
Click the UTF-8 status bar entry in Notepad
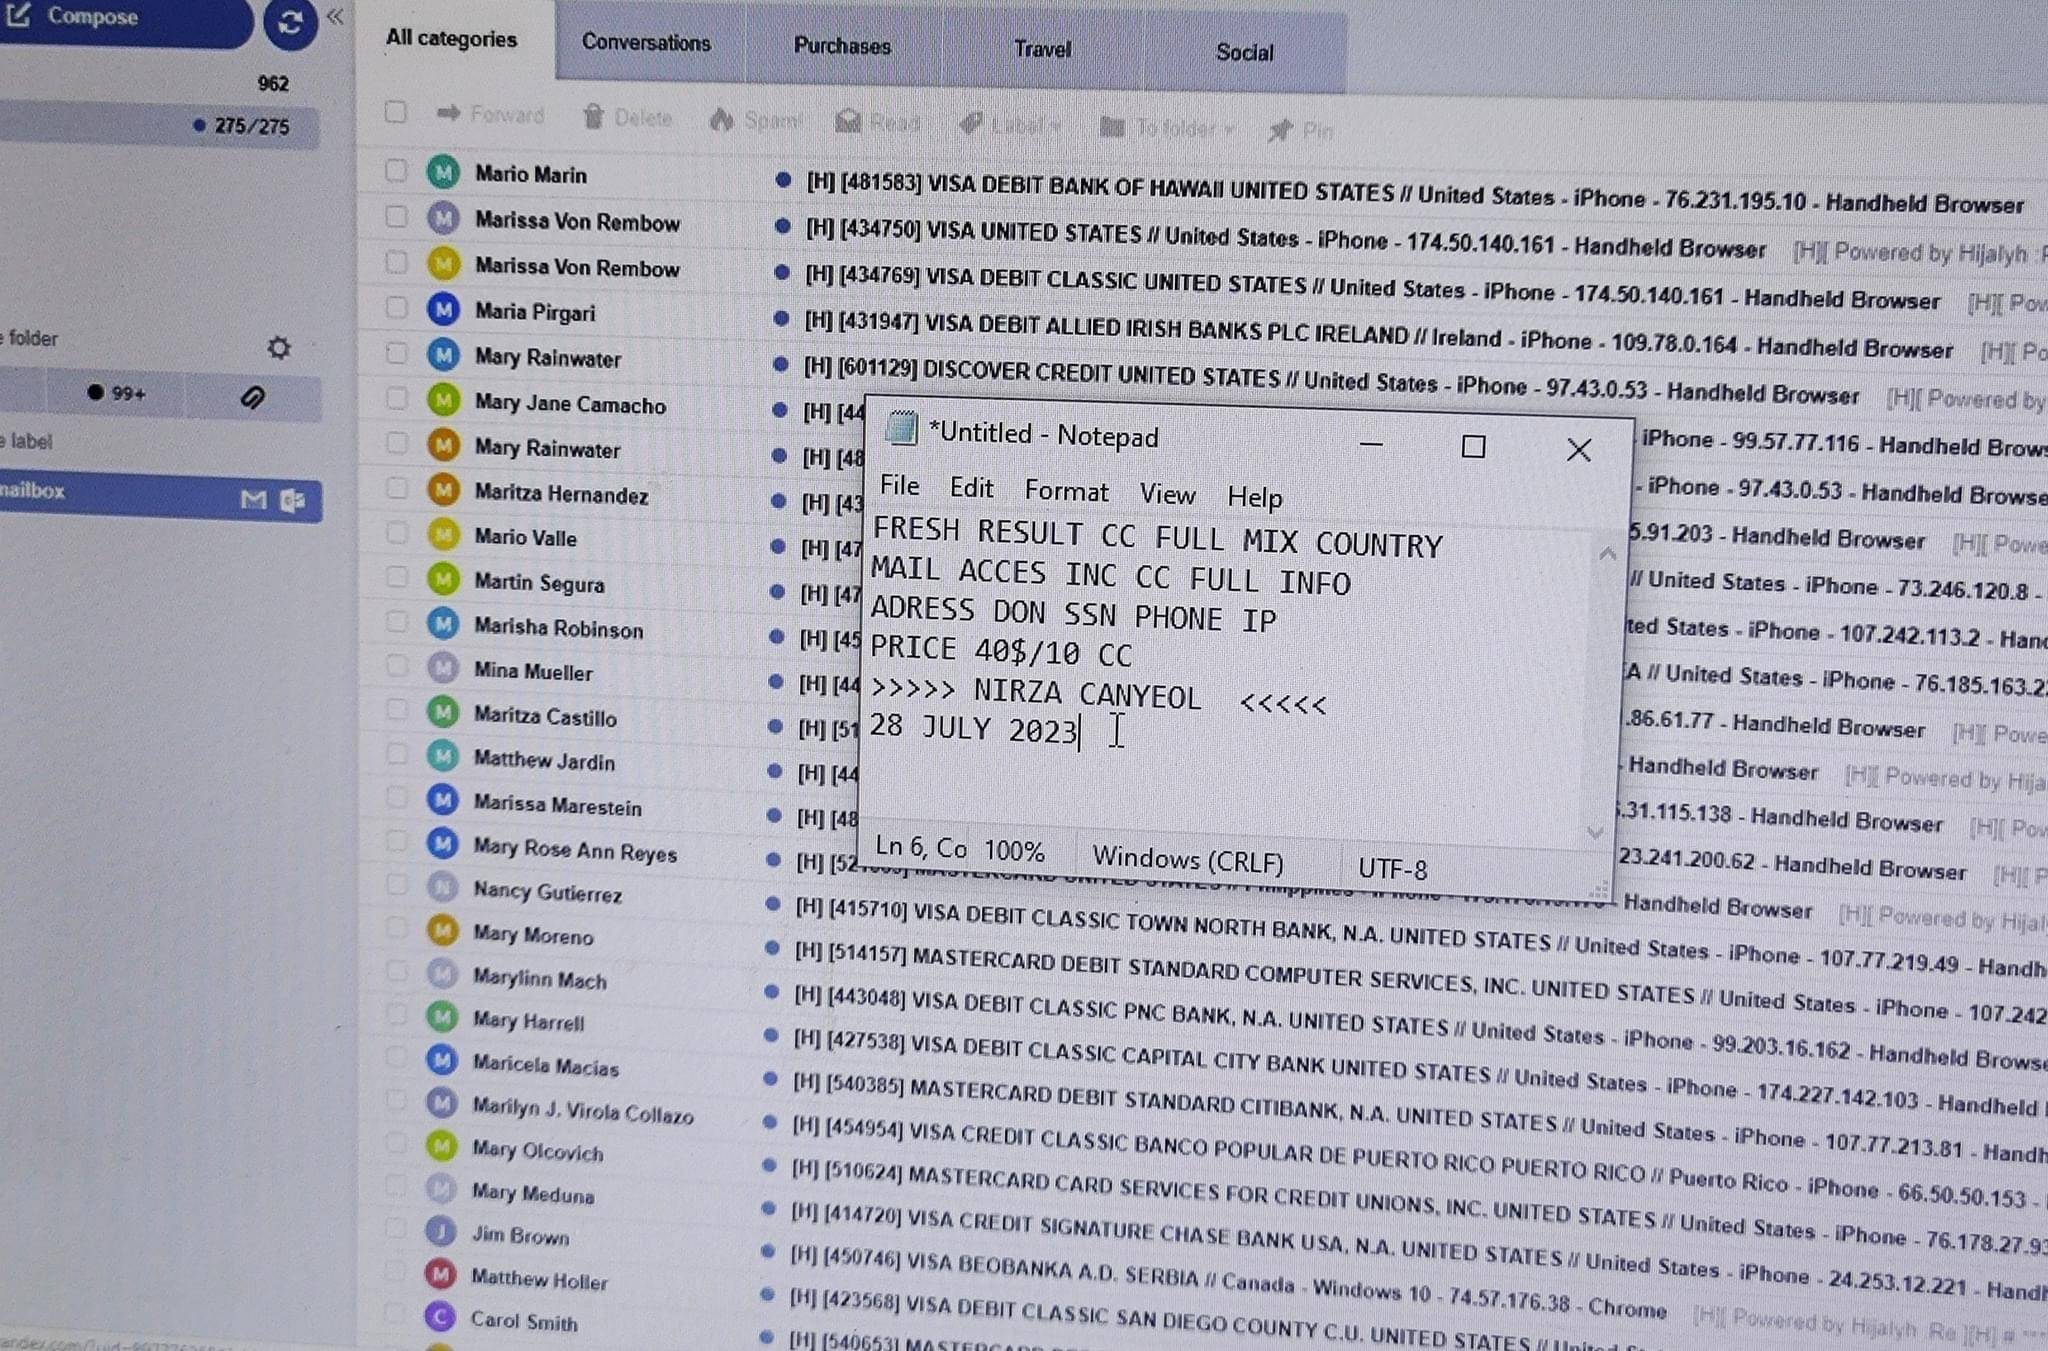coord(1392,869)
